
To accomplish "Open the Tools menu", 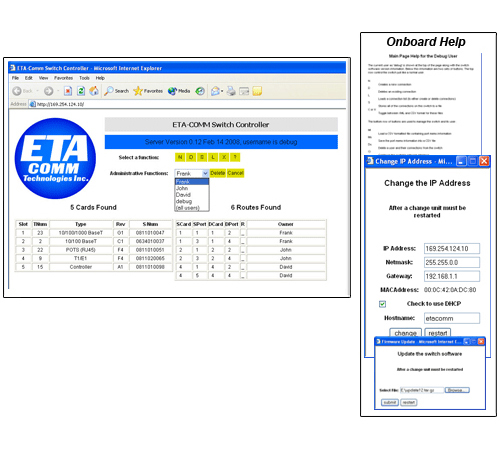I will (x=84, y=78).
